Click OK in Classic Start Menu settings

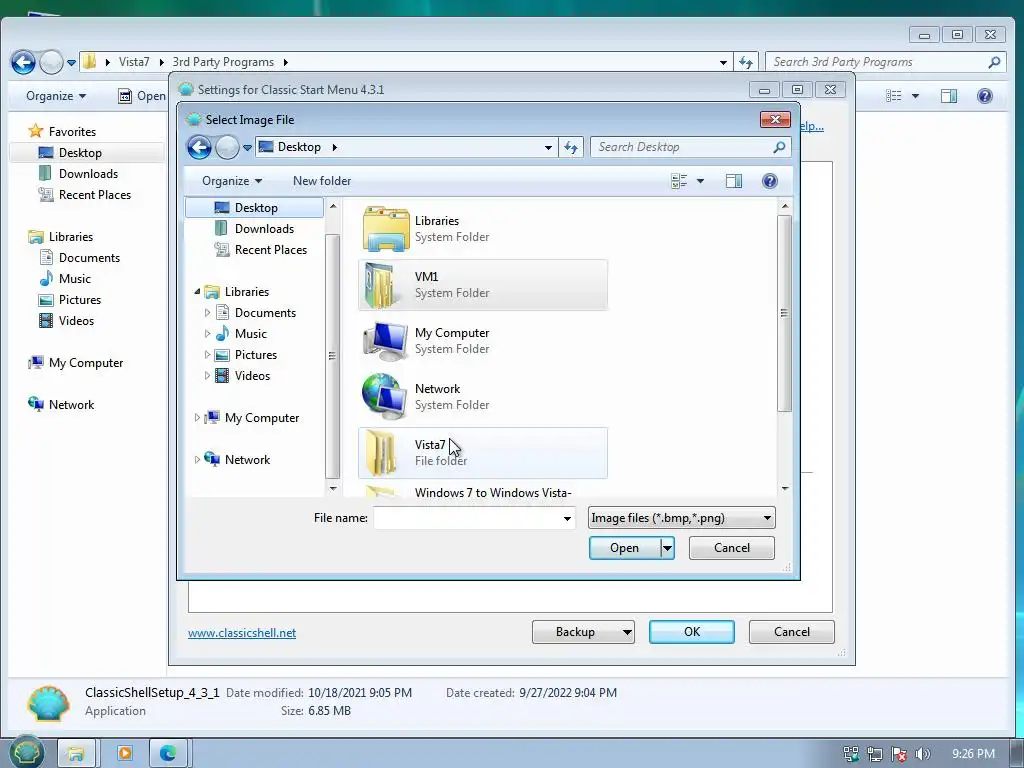pos(692,632)
